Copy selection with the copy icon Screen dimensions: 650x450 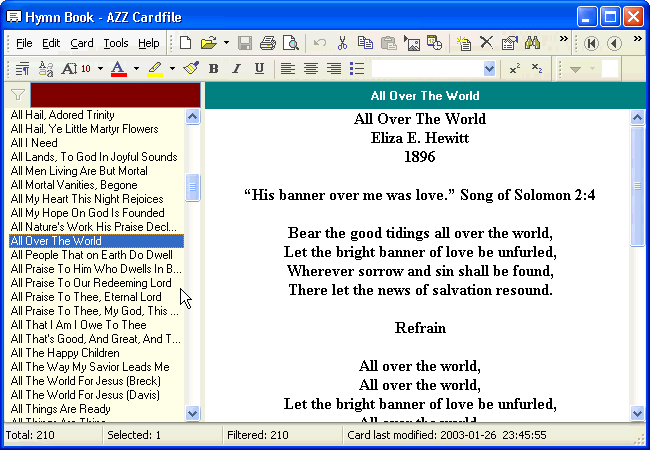coord(365,43)
